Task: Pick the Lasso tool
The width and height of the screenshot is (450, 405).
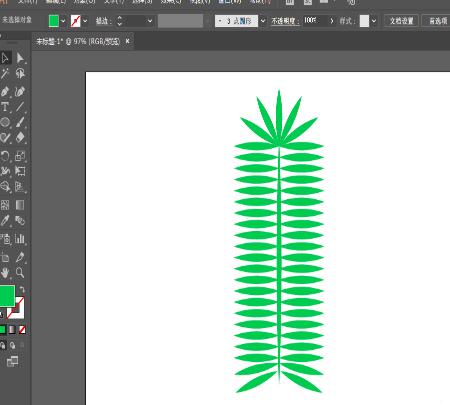Action: coord(20,73)
